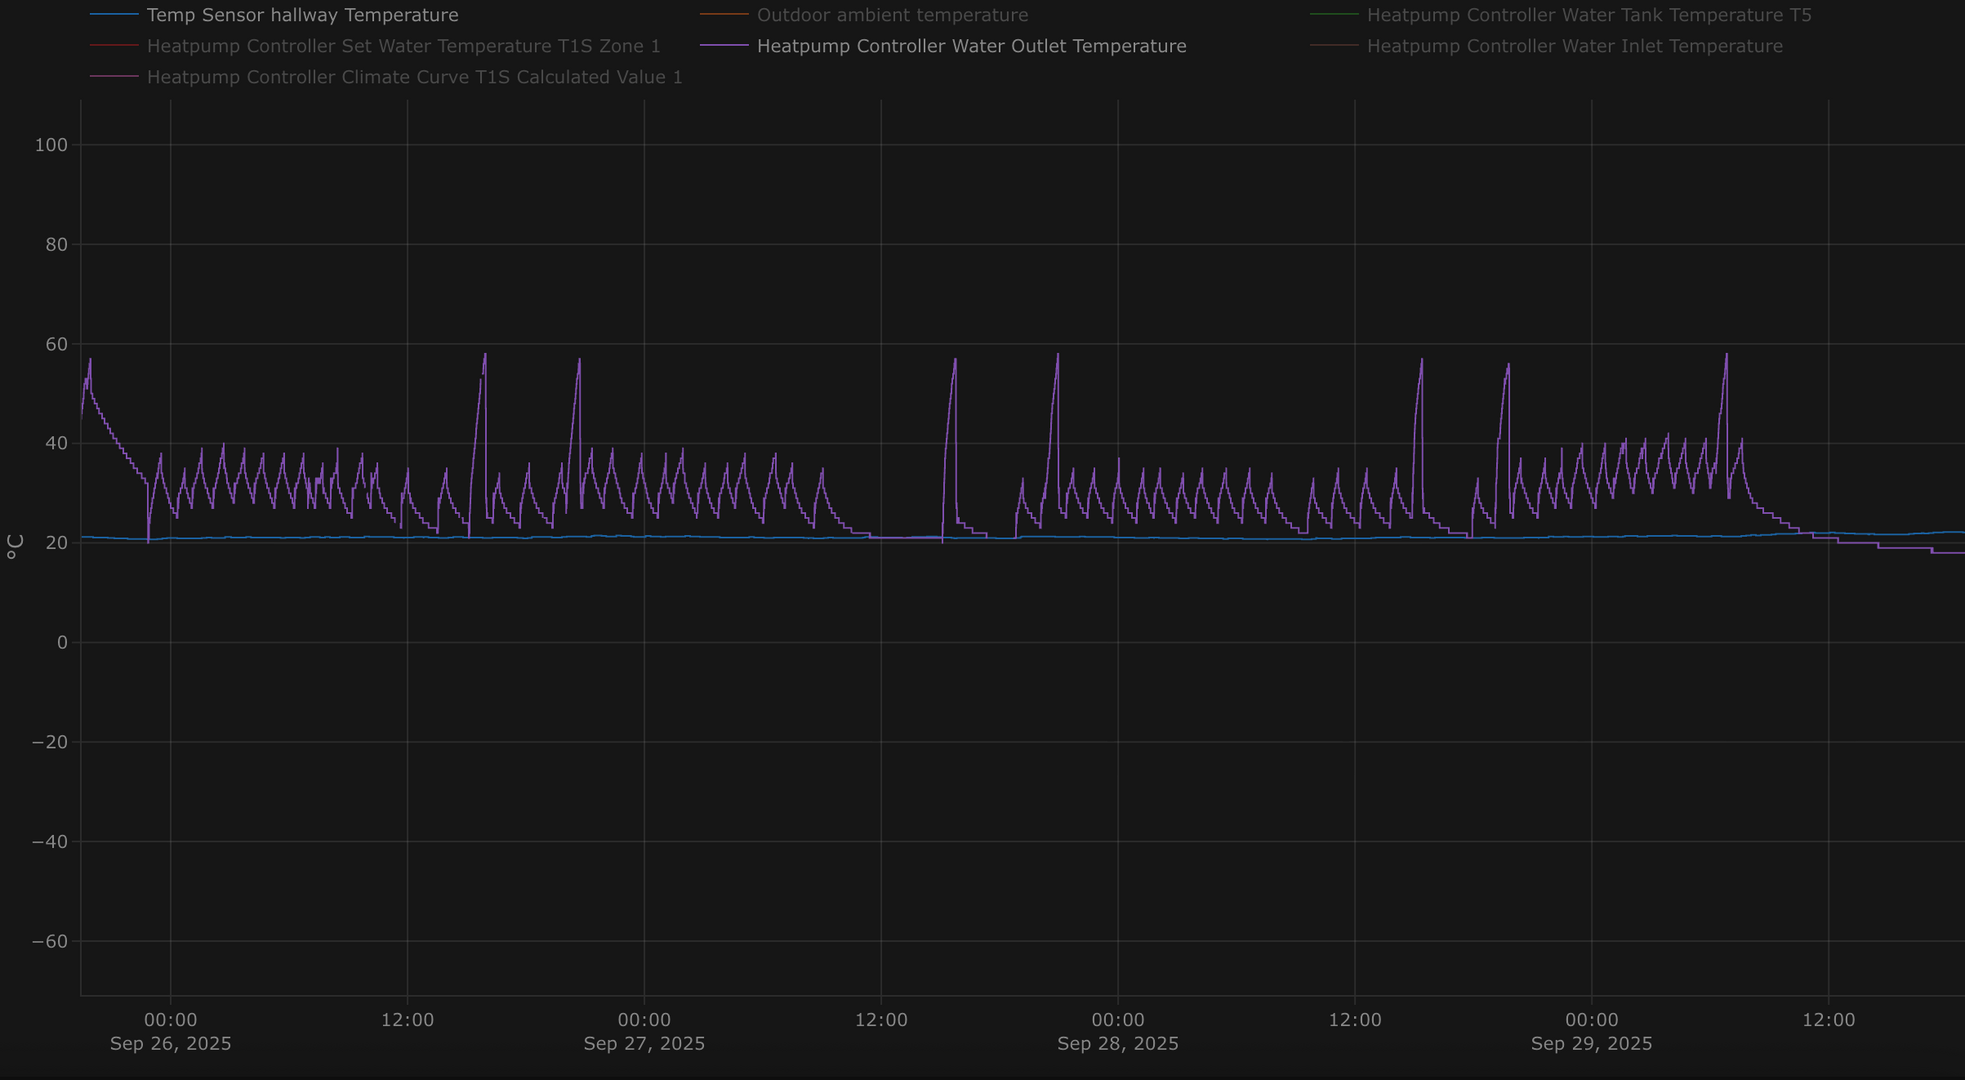This screenshot has height=1080, width=1965.
Task: Show the Outdoor ambient temperature trace
Action: 892,15
